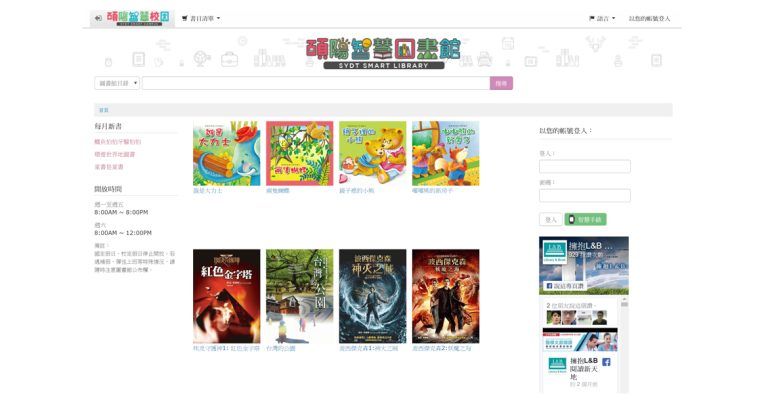Click the green smart bracelet login button
Screen dimensions: 768x394
click(585, 220)
